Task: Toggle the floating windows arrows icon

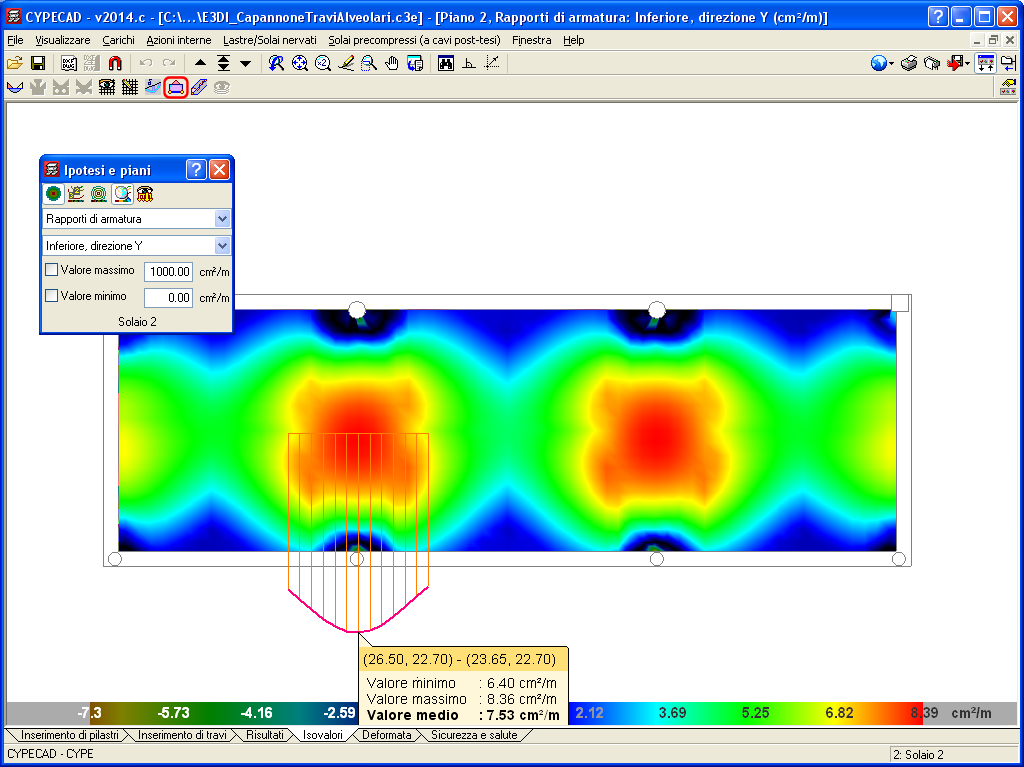Action: click(x=985, y=63)
